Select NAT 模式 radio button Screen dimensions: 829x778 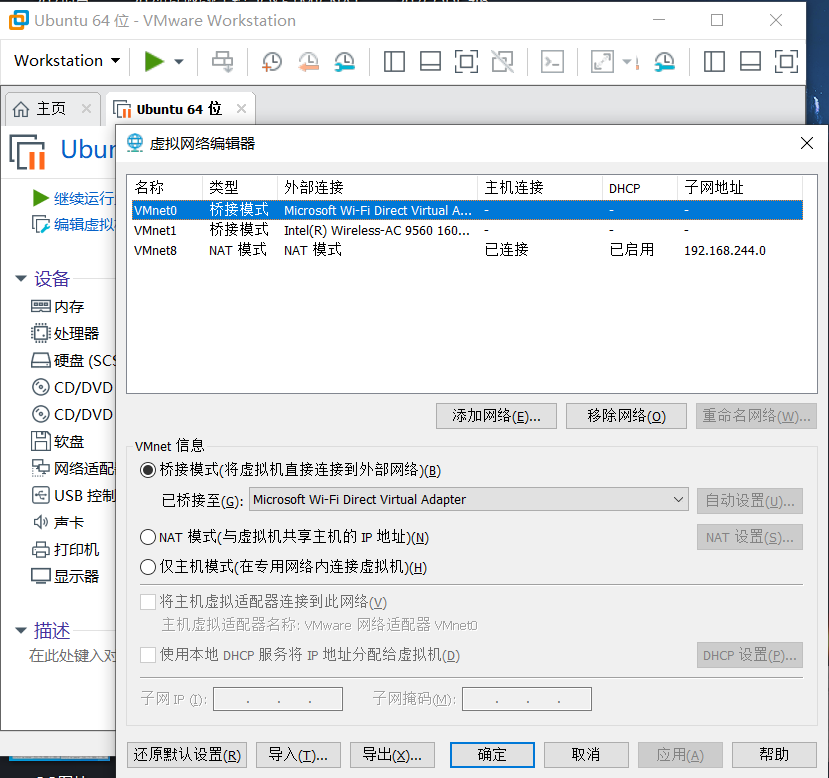click(x=148, y=538)
